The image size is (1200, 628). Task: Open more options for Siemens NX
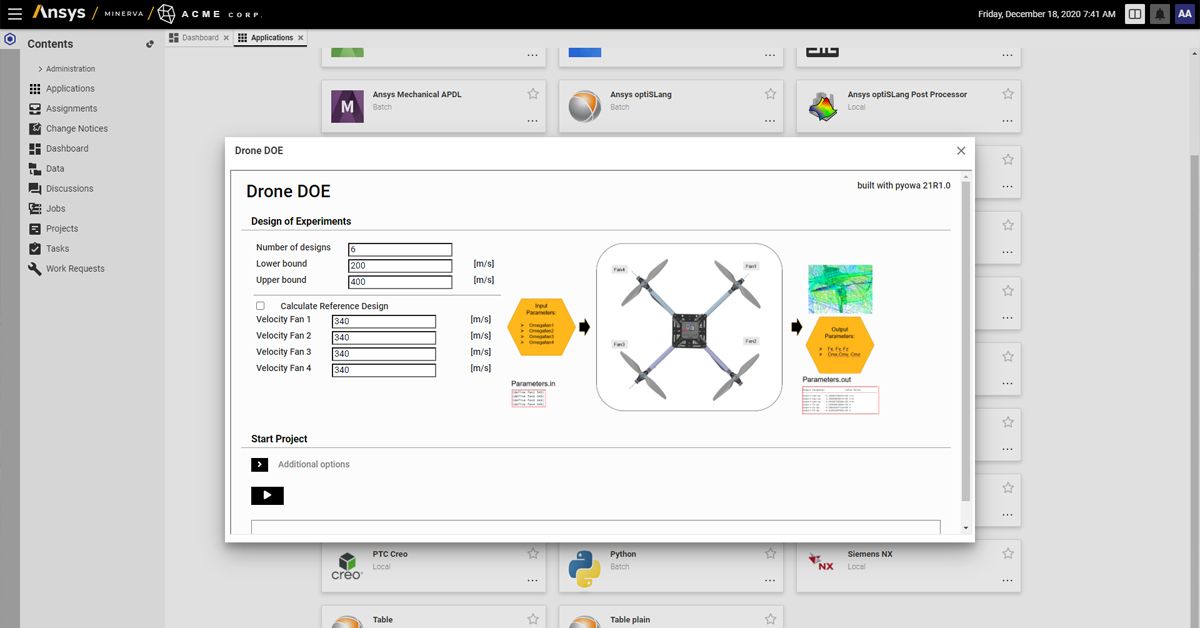(1008, 580)
